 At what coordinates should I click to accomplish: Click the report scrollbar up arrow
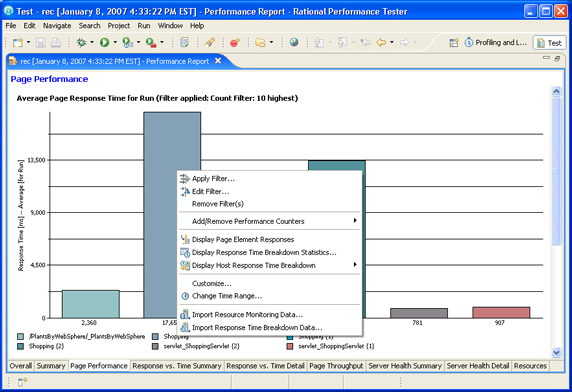point(556,91)
